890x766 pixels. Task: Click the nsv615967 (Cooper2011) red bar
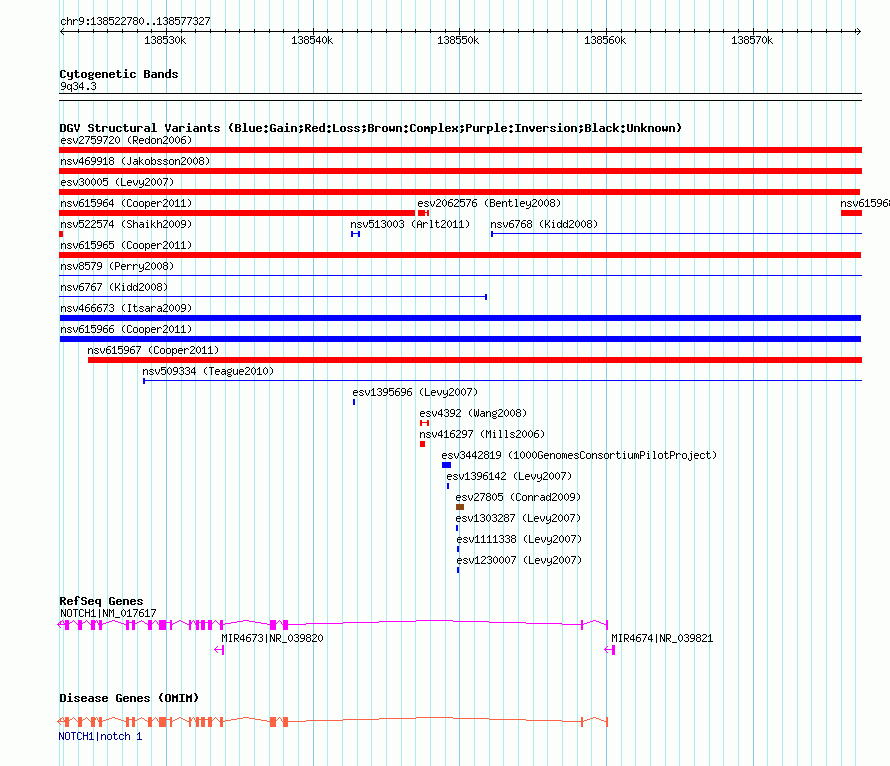tap(474, 360)
